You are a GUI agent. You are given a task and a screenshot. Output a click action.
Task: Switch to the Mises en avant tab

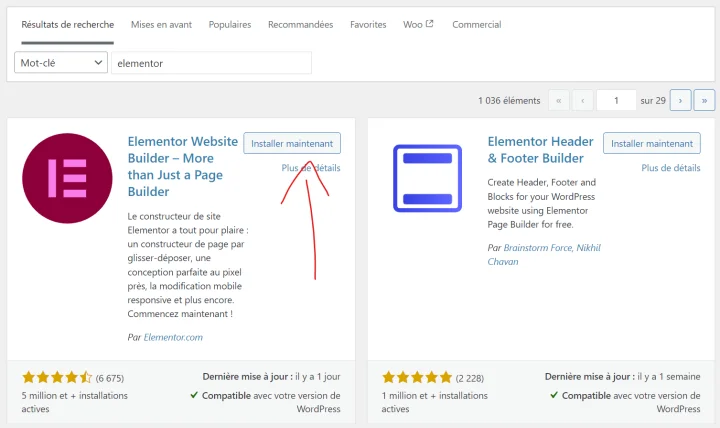coord(161,25)
